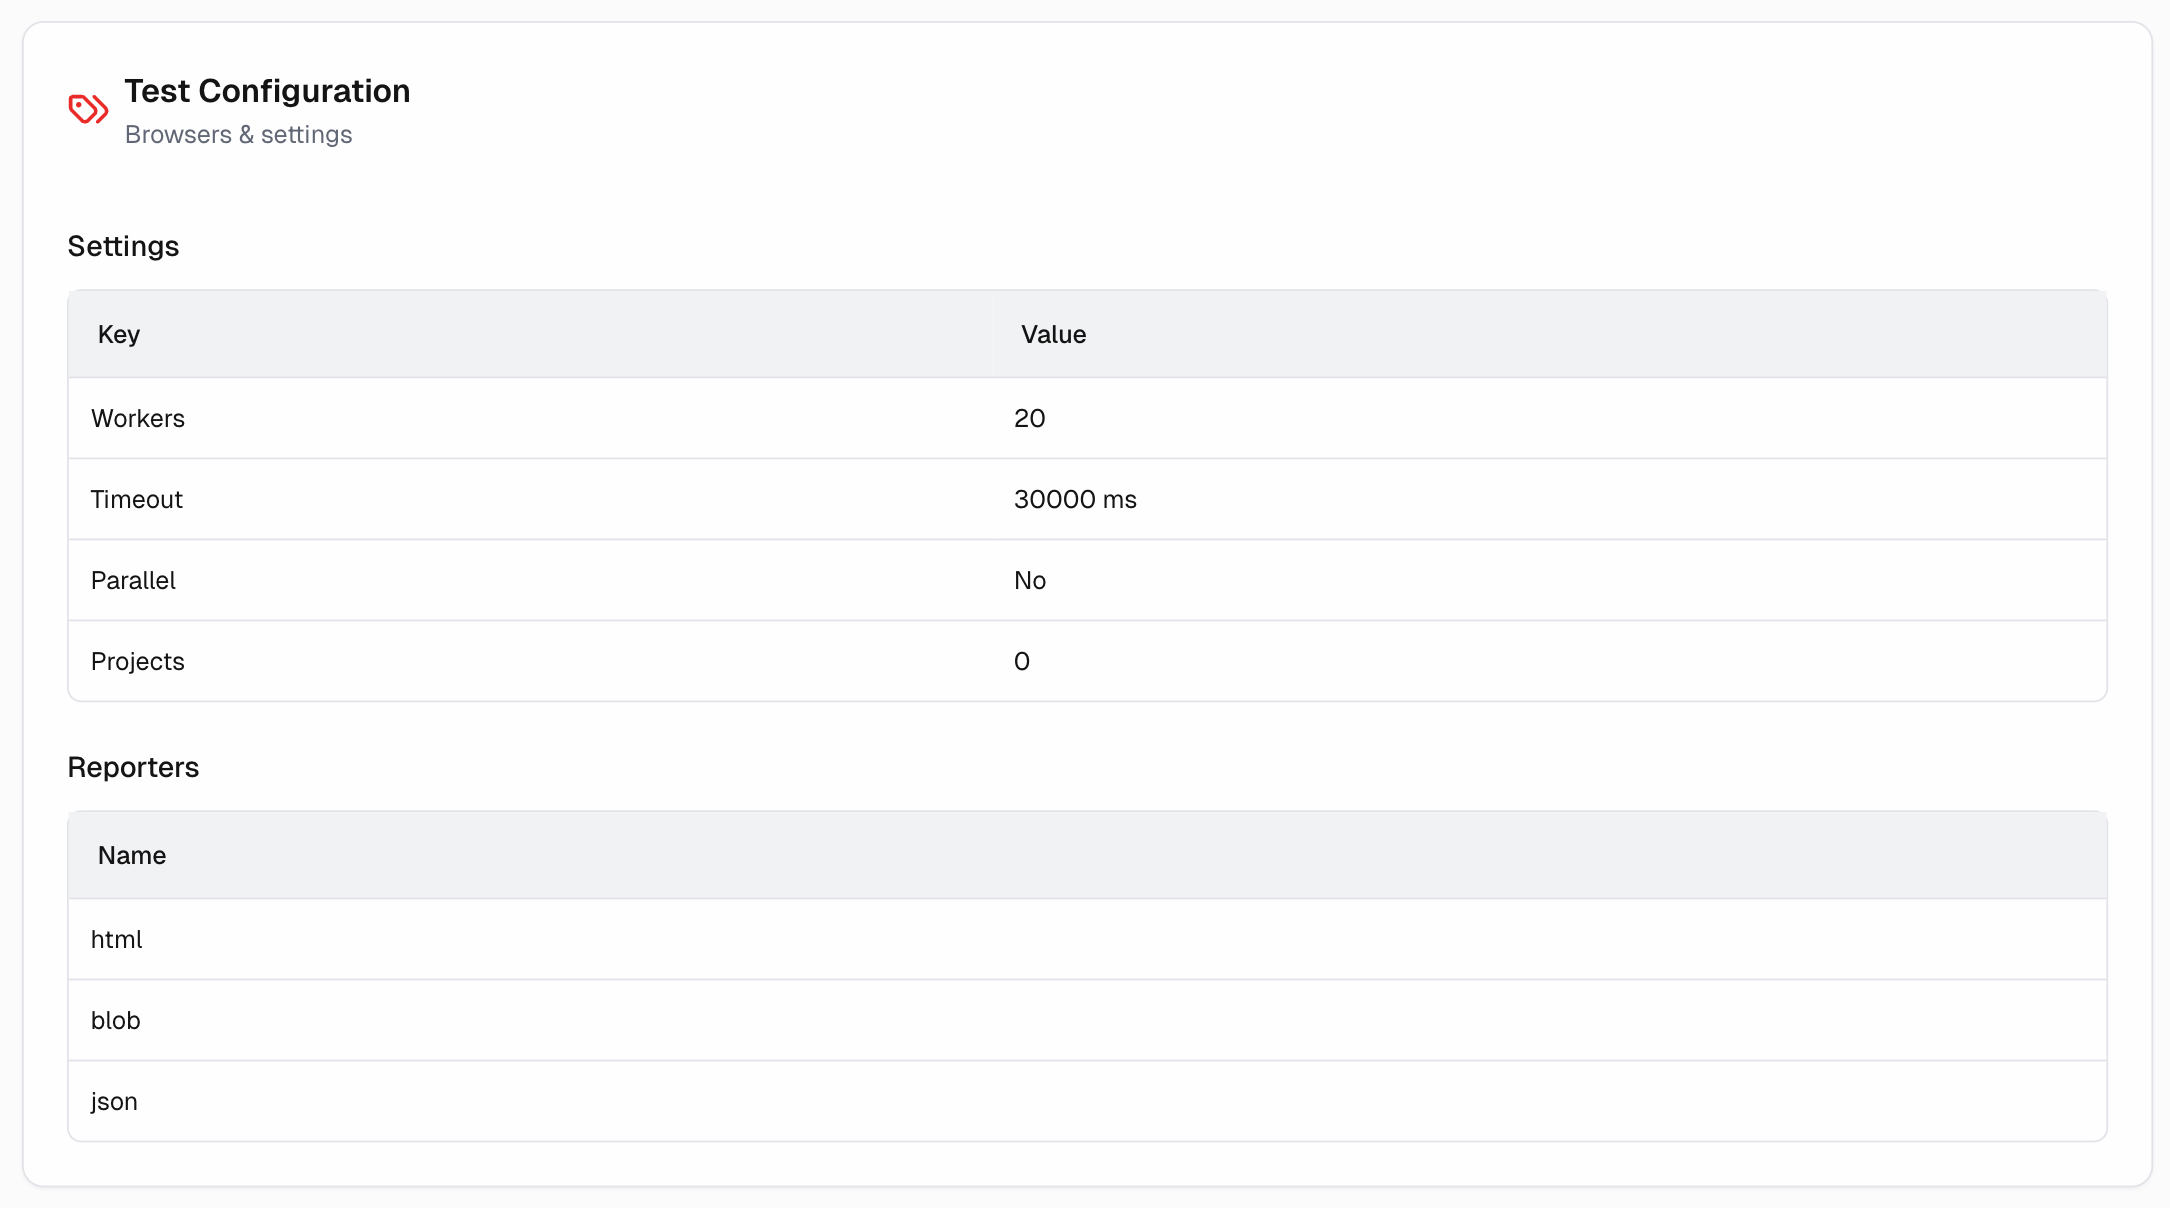Click the 30000 ms timeout value
The height and width of the screenshot is (1208, 2170).
click(x=1075, y=499)
